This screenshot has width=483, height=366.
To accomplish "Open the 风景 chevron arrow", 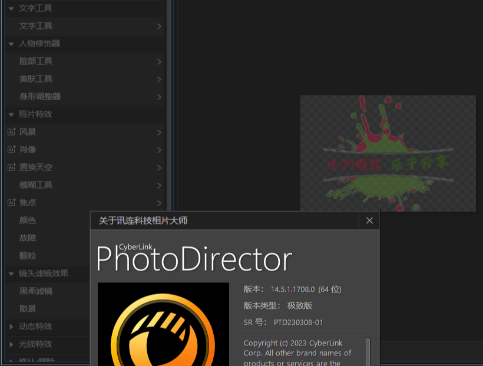I will [159, 132].
